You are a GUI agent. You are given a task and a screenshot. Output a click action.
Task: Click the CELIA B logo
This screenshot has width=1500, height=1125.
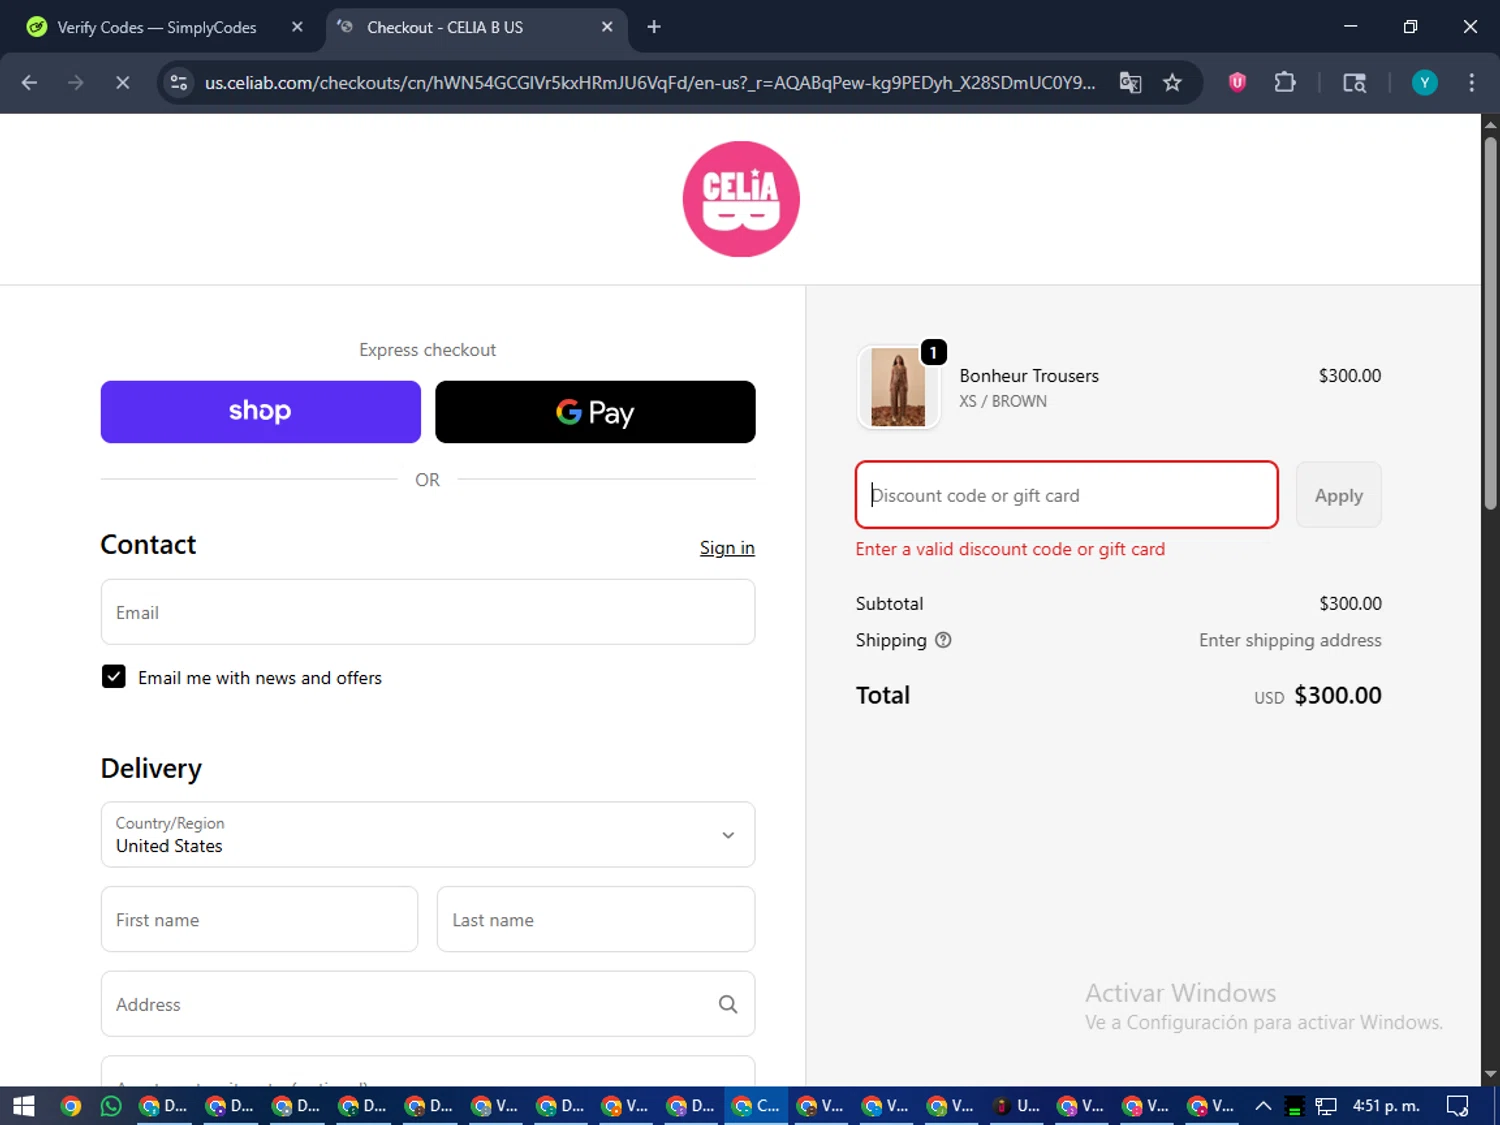pyautogui.click(x=741, y=199)
